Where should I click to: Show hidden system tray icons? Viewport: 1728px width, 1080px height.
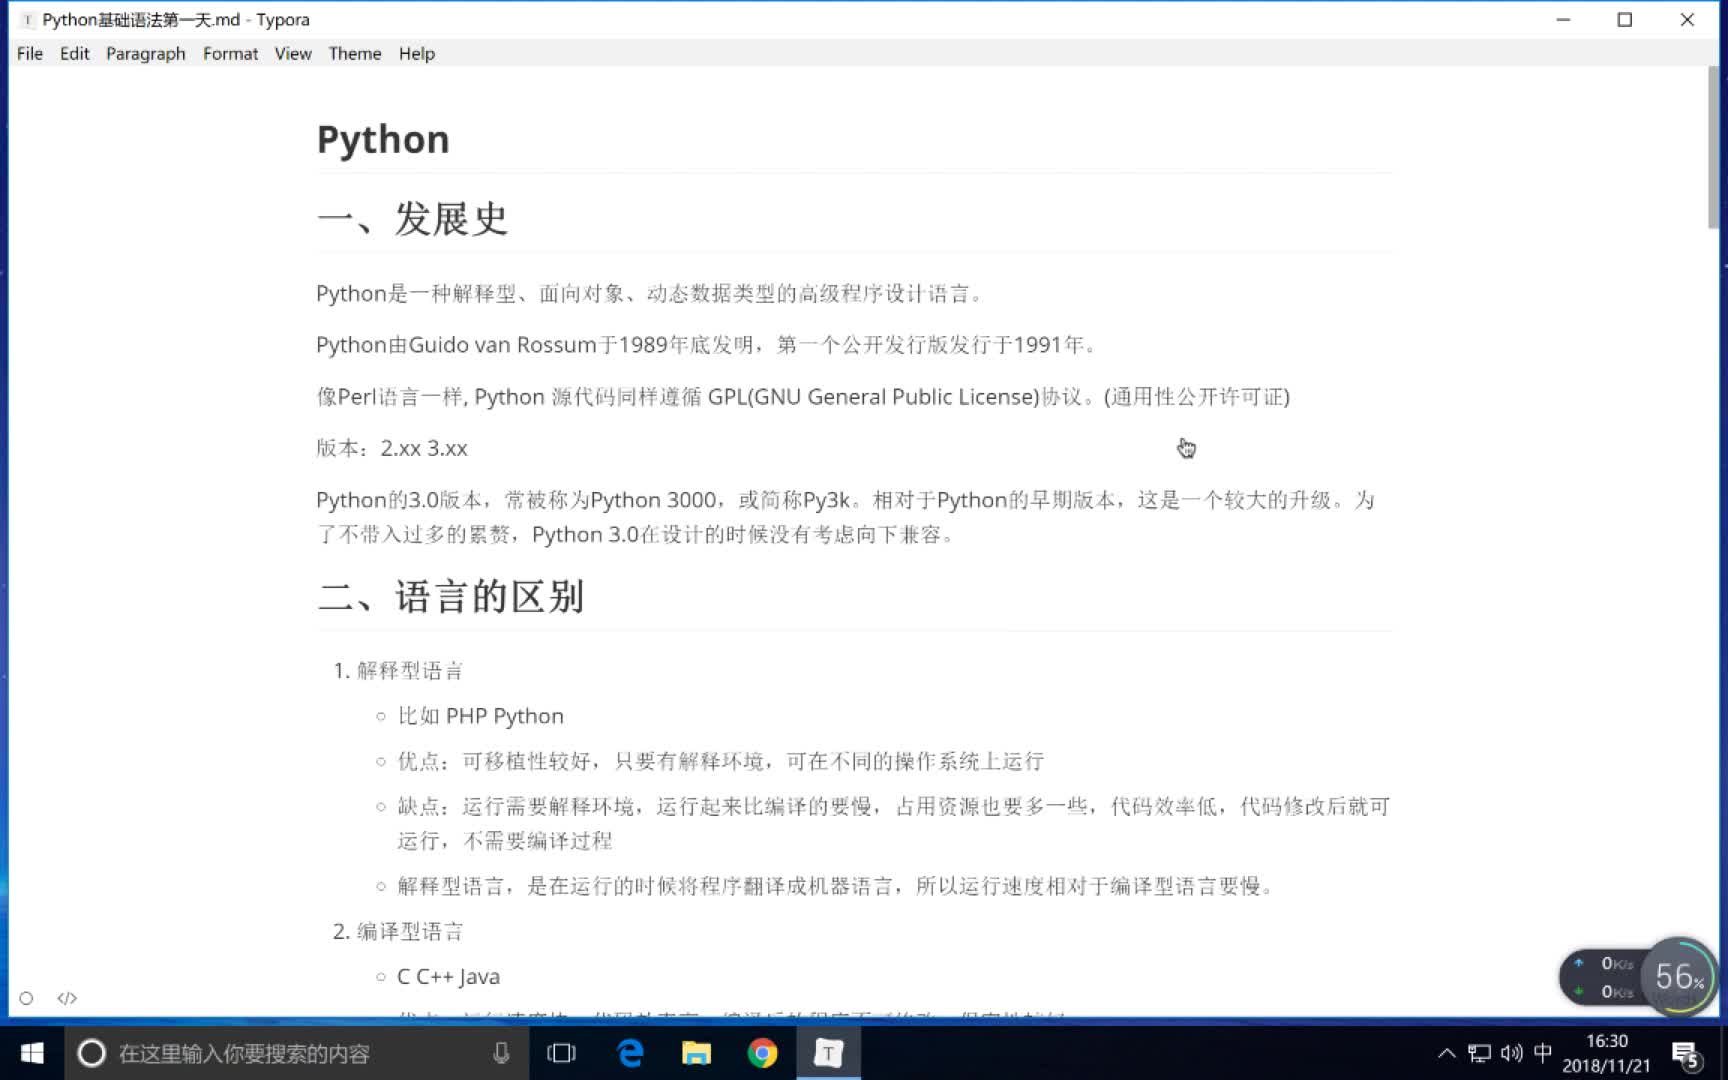point(1446,1053)
